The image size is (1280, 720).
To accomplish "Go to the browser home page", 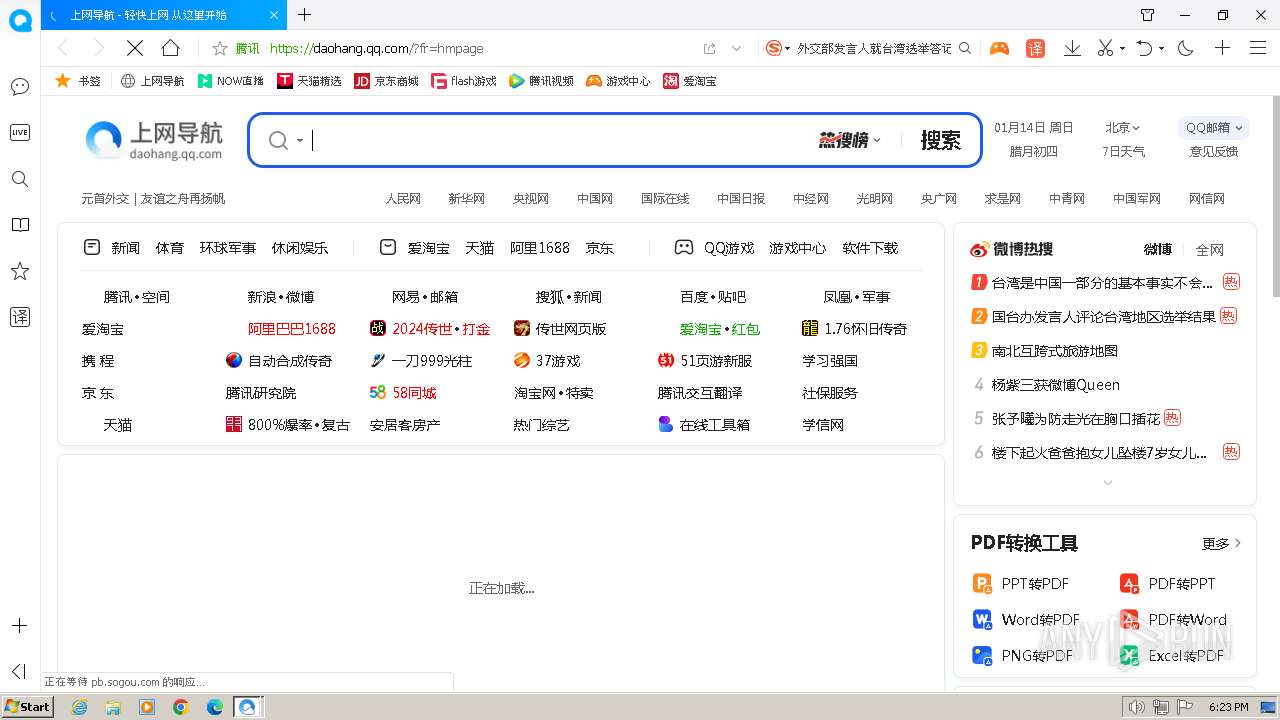I will 171,48.
